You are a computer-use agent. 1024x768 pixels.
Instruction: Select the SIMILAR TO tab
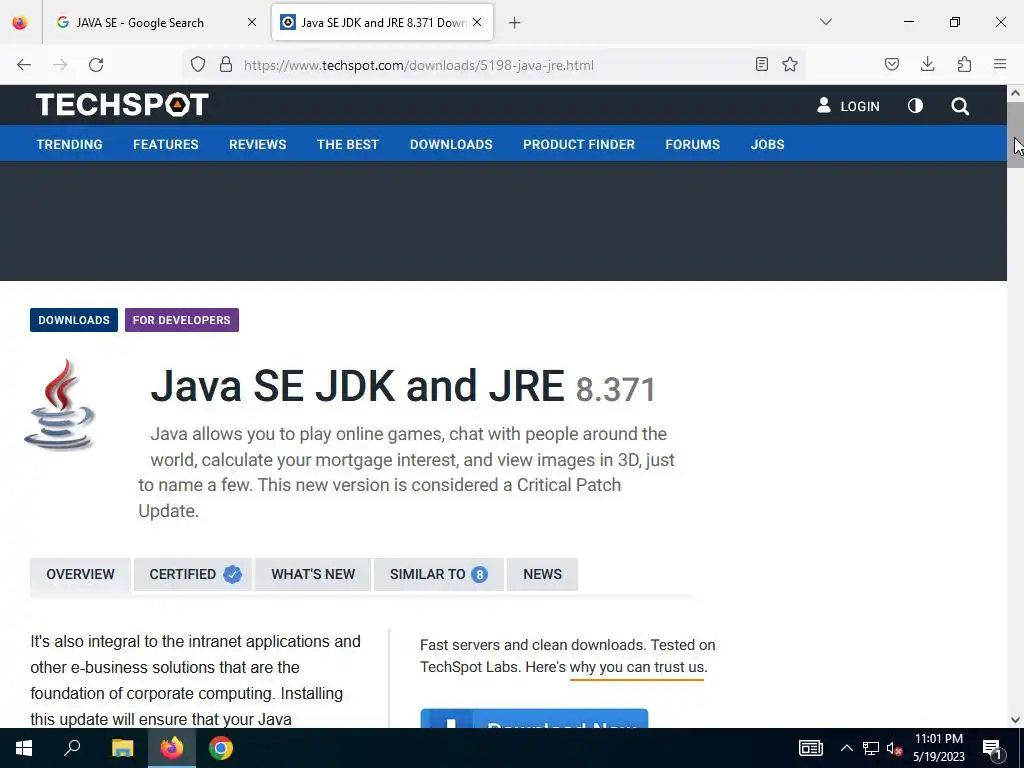tap(439, 574)
